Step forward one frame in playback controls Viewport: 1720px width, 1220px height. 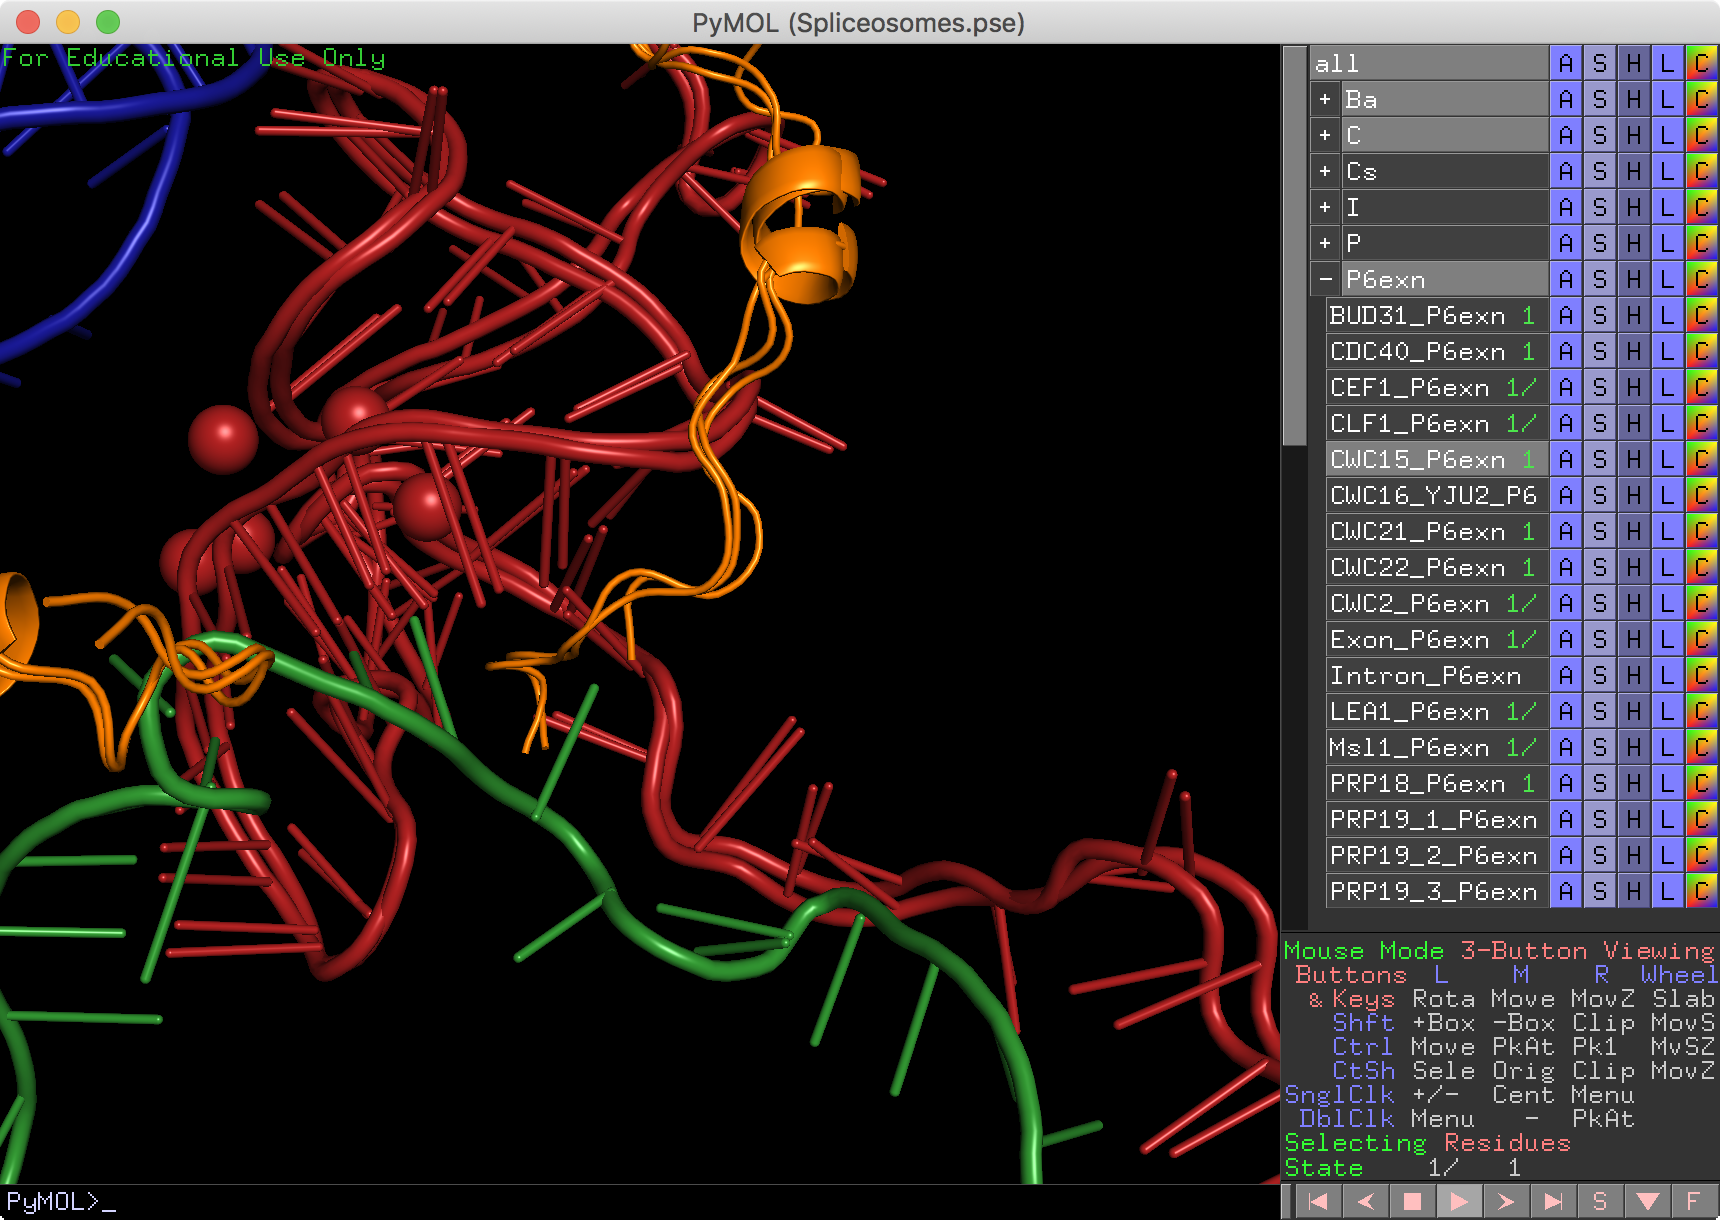tap(1505, 1201)
